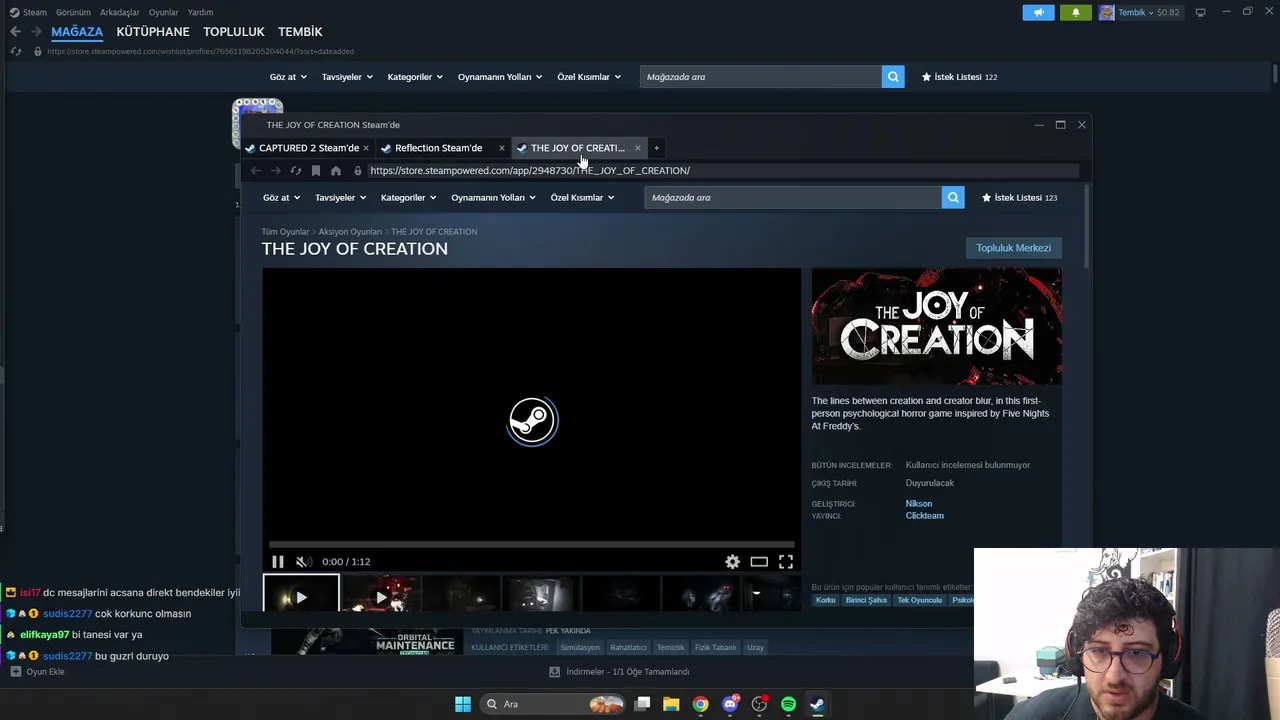
Task: Click the blue announcements megaphone button
Action: (x=1038, y=12)
